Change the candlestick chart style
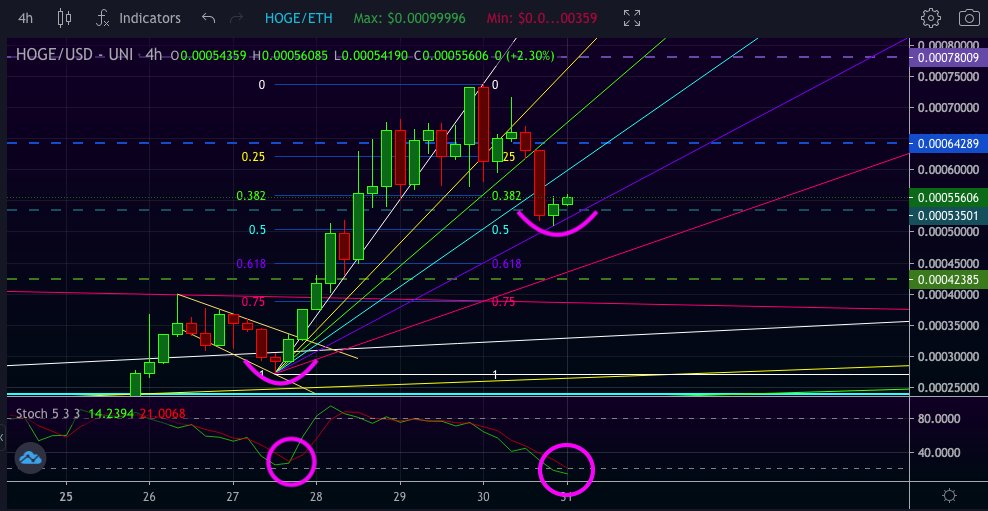 pyautogui.click(x=64, y=18)
